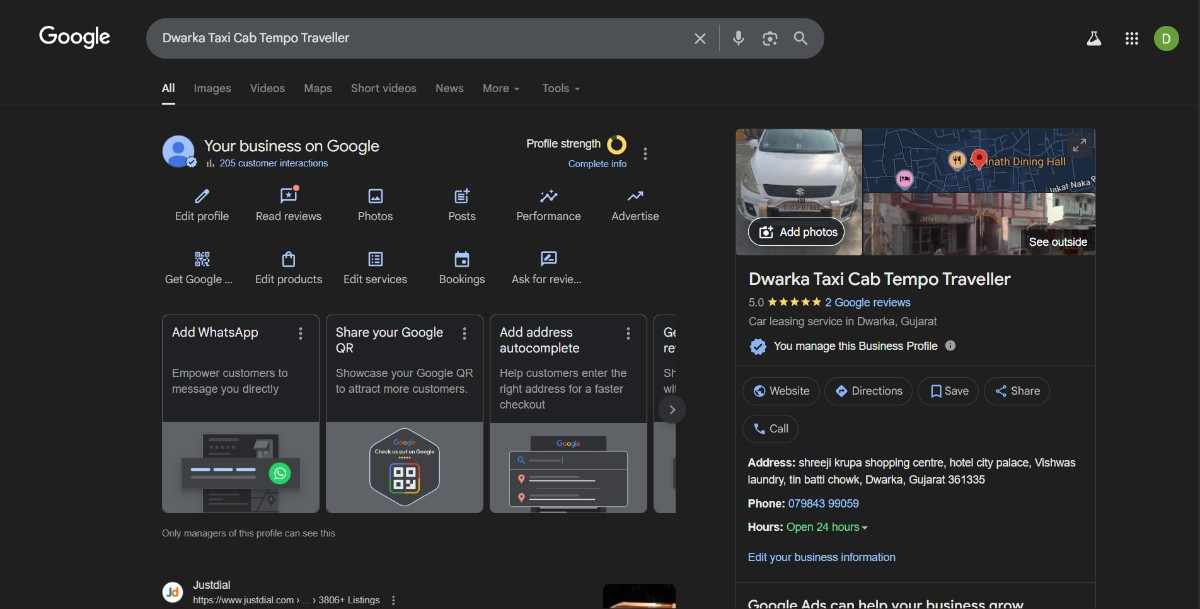Open Get Google QR code icon
This screenshot has width=1200, height=609.
point(202,260)
